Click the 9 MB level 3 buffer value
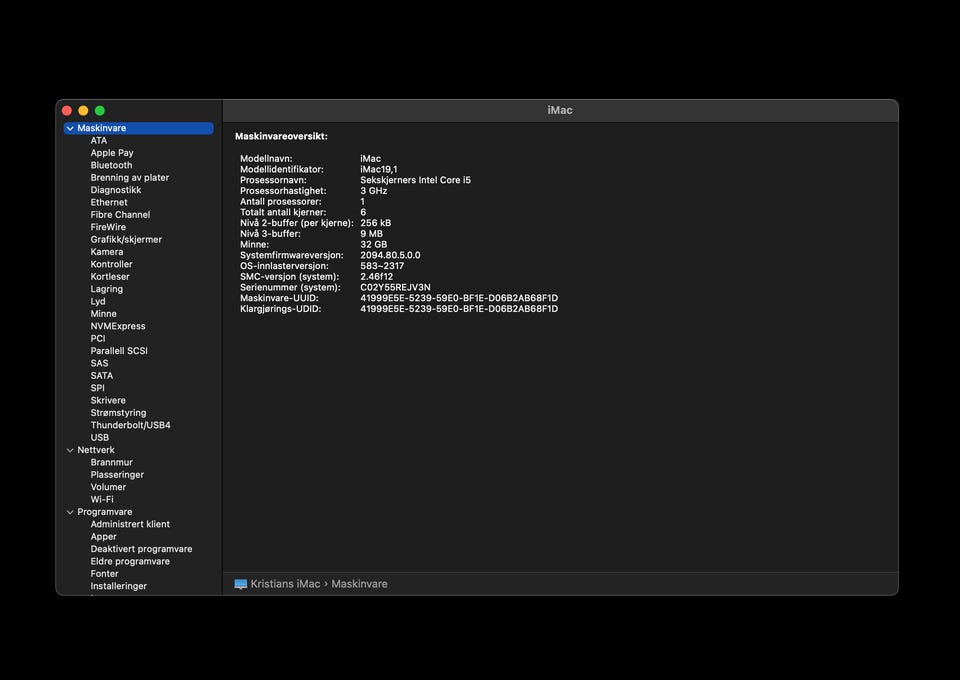Image resolution: width=960 pixels, height=680 pixels. pyautogui.click(x=371, y=234)
